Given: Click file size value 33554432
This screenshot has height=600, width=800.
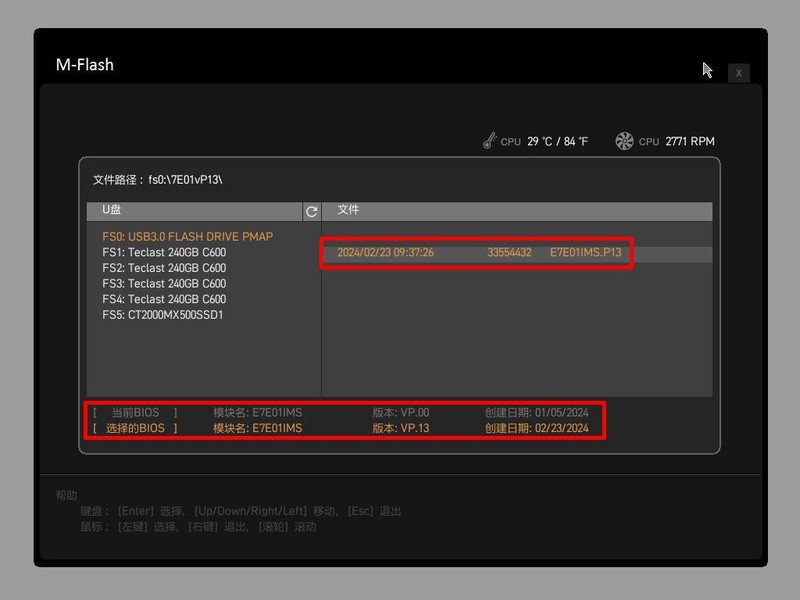Looking at the screenshot, I should tap(509, 253).
